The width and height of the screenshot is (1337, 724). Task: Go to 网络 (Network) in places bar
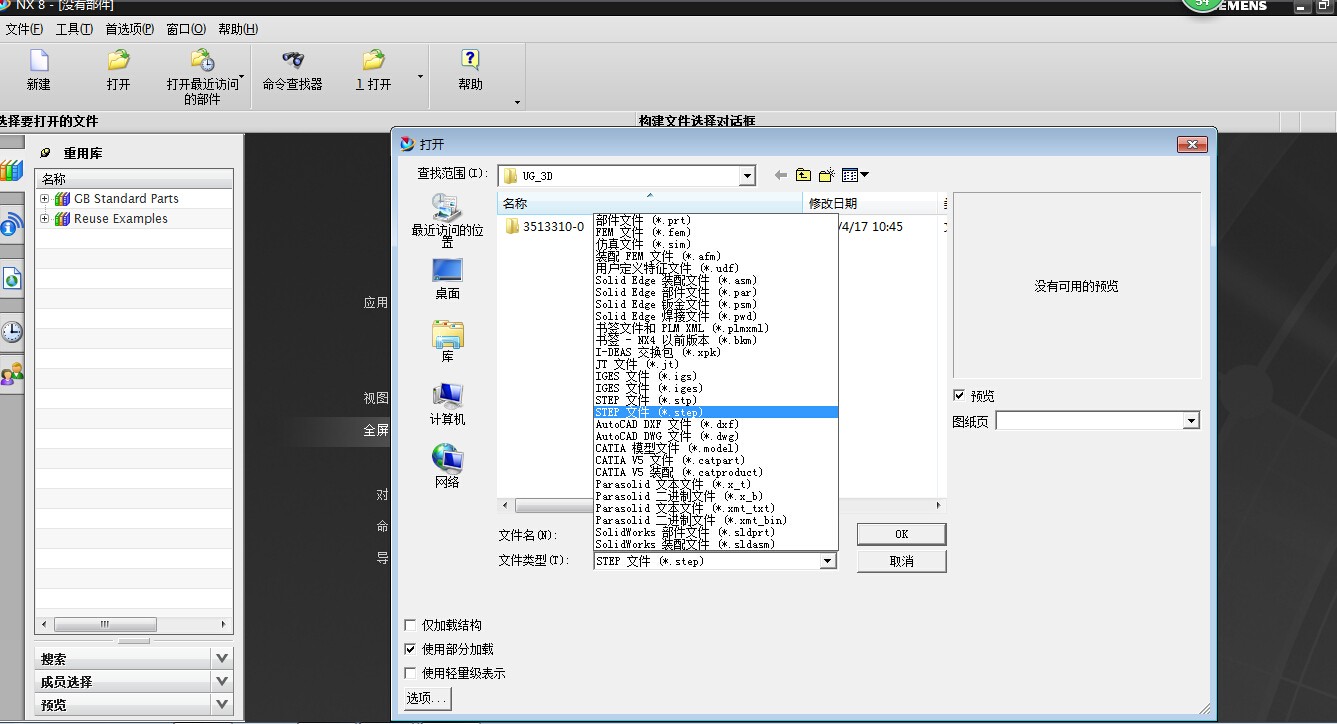(447, 466)
